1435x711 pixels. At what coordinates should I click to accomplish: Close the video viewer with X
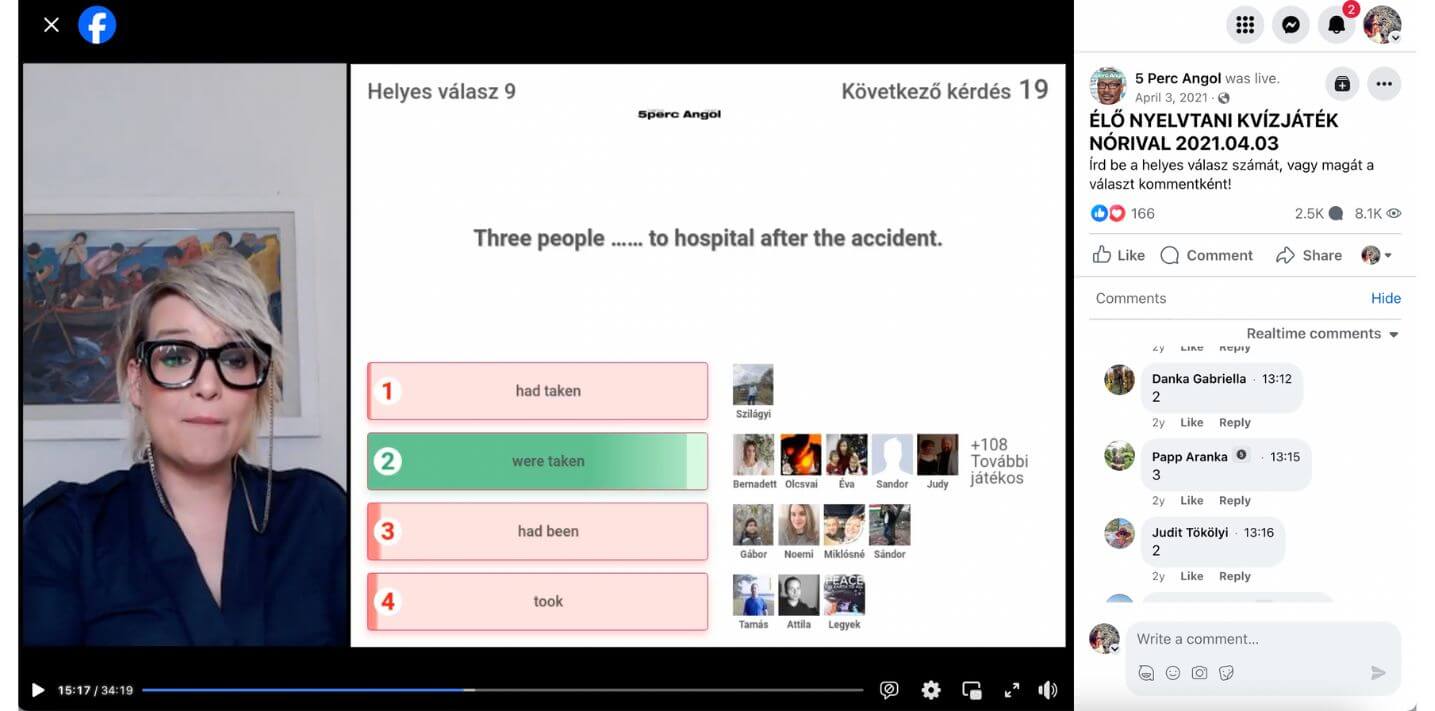51,25
